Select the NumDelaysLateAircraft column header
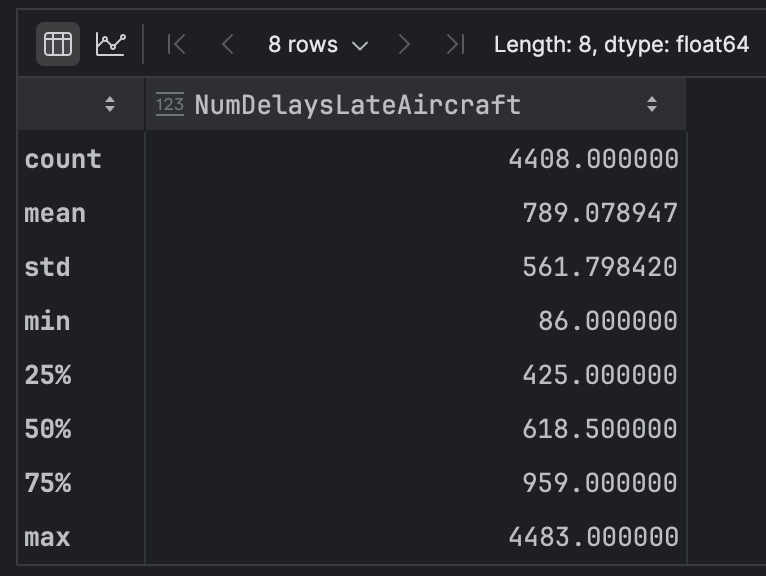Screen dimensions: 766x576 click(x=357, y=104)
